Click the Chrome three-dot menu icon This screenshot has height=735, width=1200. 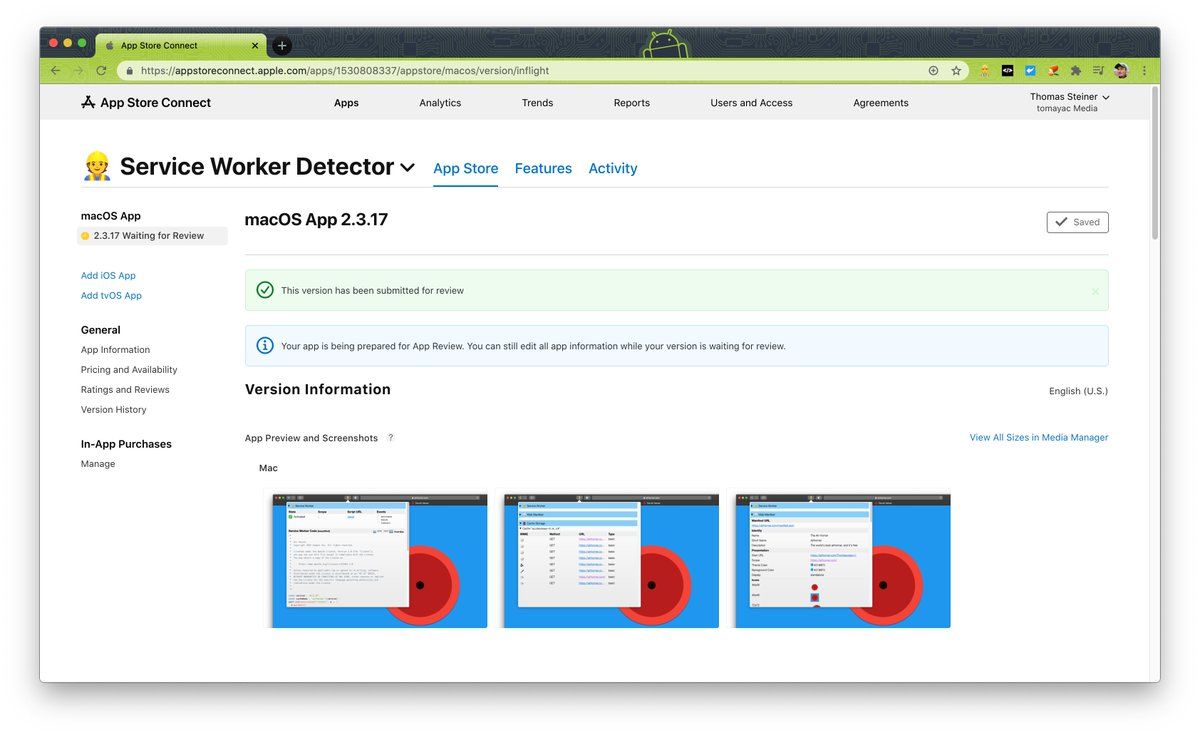[1144, 71]
